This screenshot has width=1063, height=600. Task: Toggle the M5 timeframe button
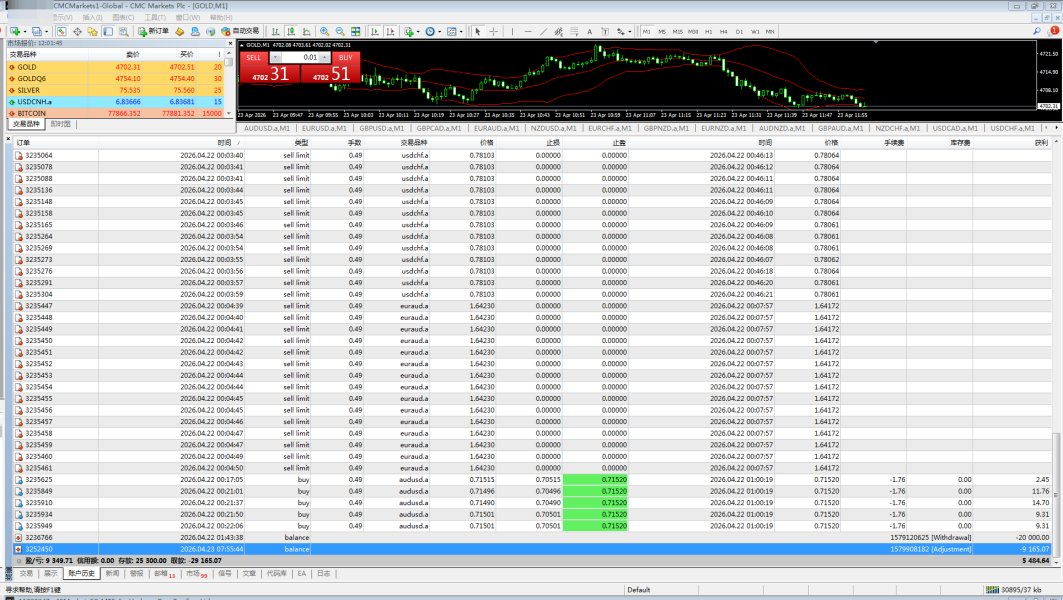click(x=662, y=31)
